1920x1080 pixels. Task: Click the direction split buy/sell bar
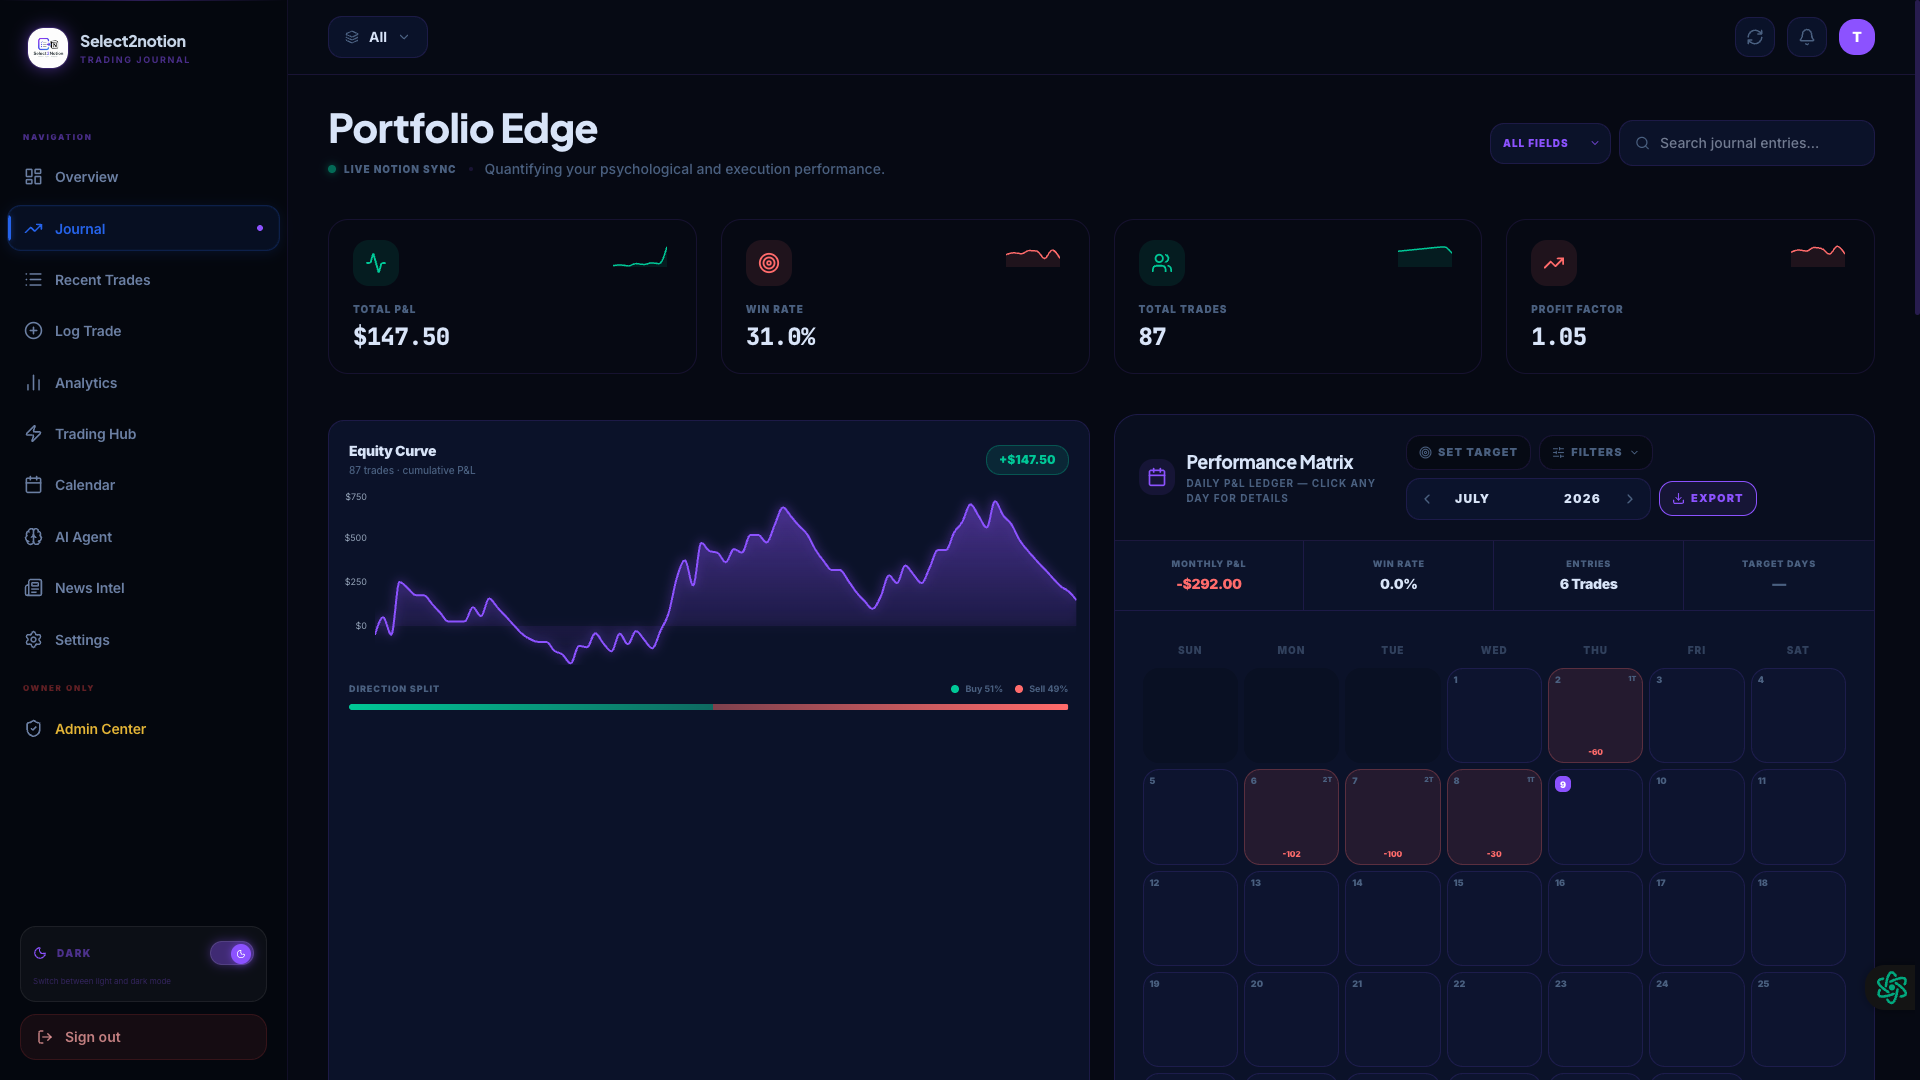pos(708,707)
